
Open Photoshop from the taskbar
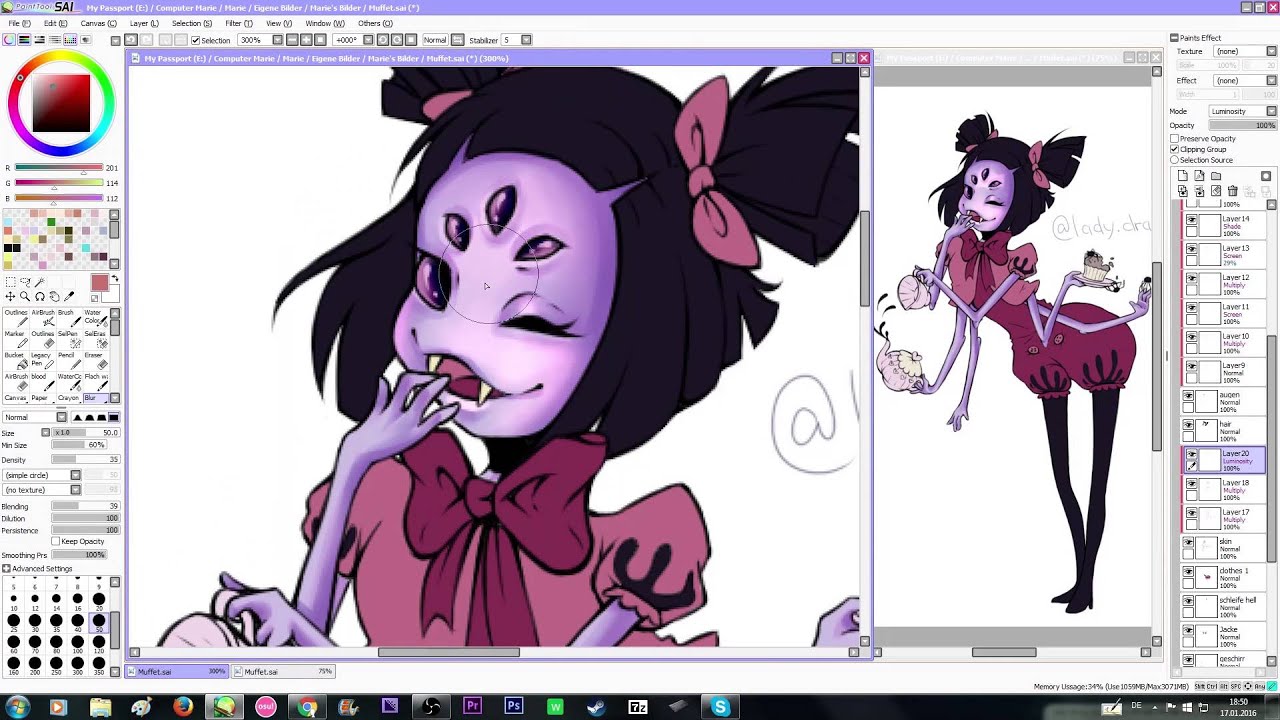[x=513, y=707]
